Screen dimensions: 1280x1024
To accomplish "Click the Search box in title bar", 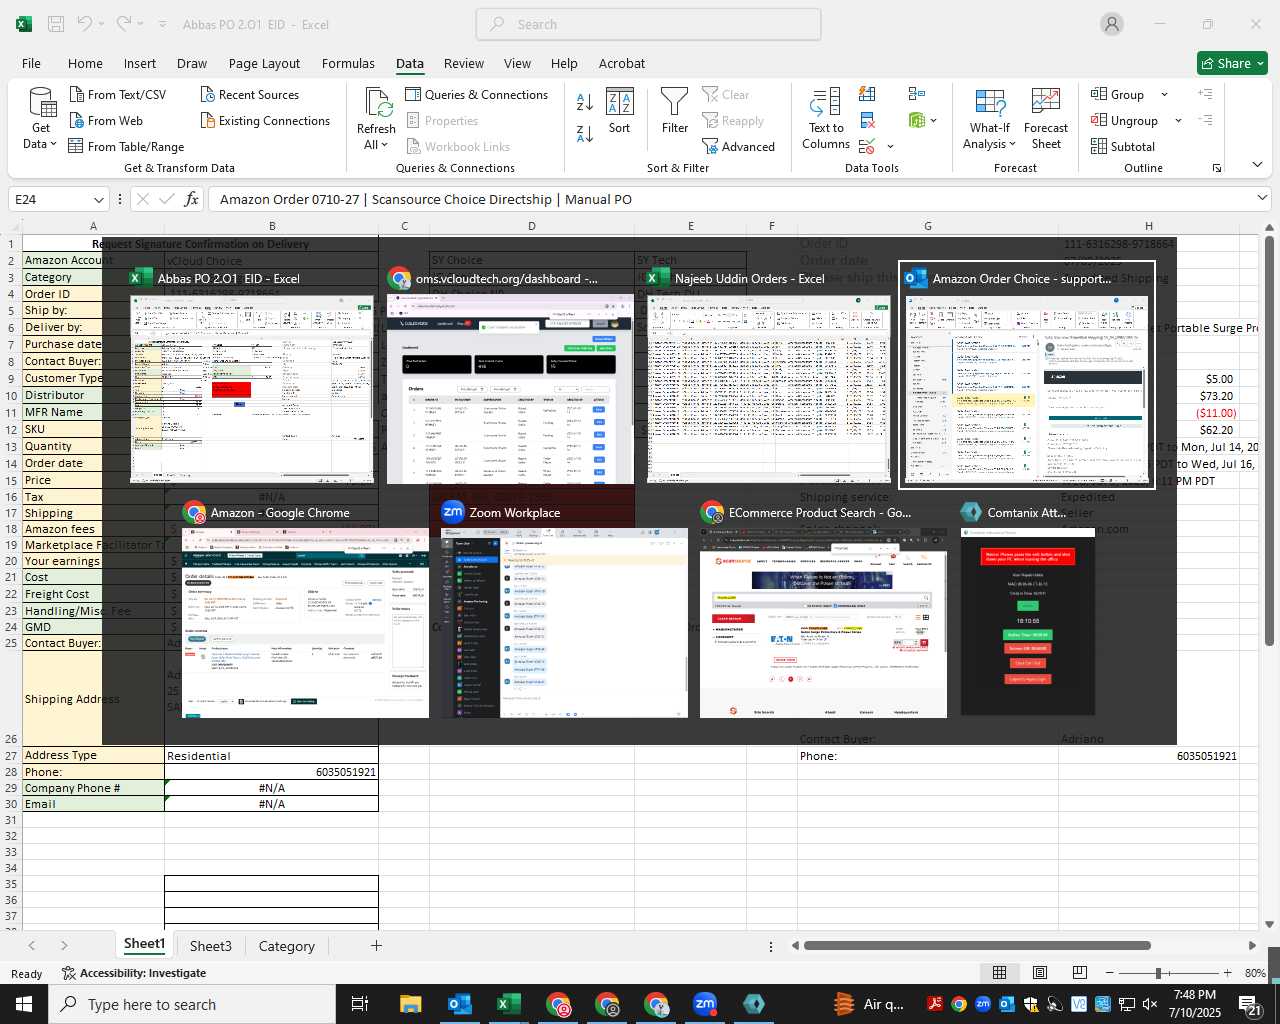I will pyautogui.click(x=648, y=24).
